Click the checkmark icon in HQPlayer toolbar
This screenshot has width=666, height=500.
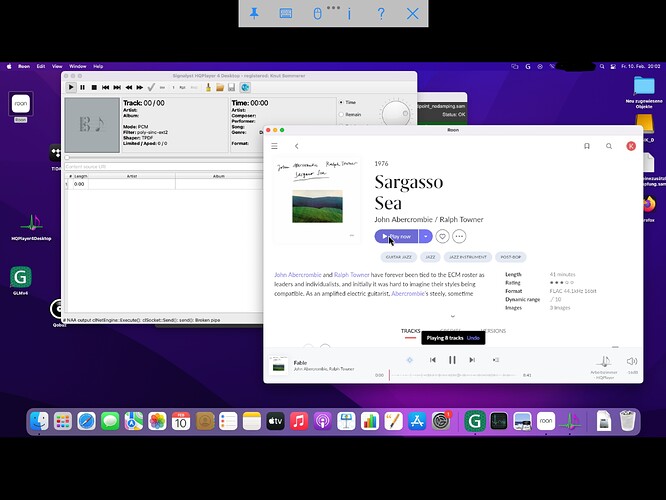point(151,88)
